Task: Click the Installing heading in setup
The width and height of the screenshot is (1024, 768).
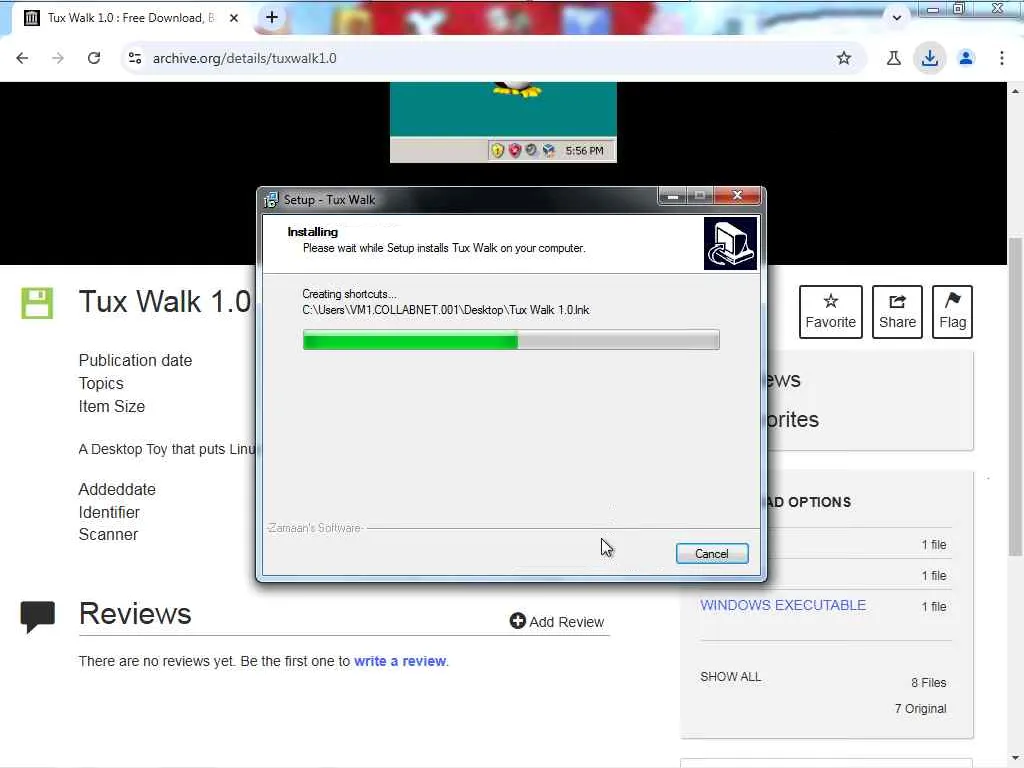Action: [x=312, y=232]
